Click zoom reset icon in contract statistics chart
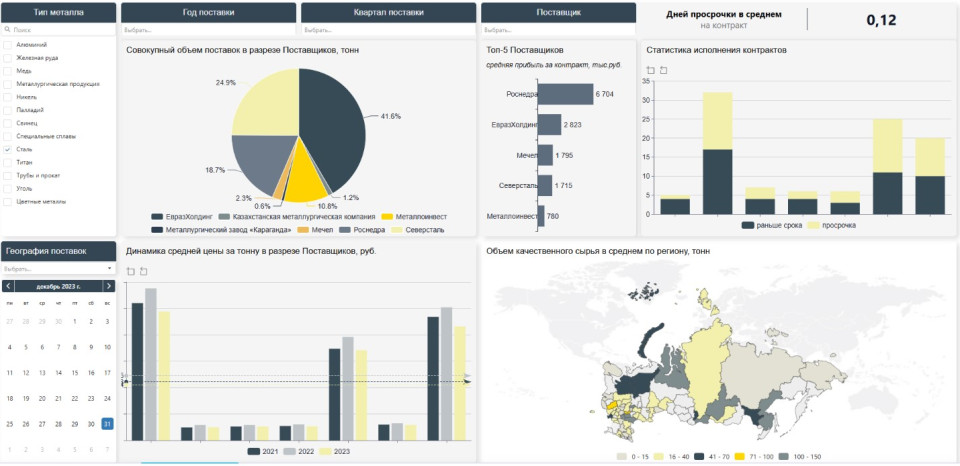The image size is (960, 466). pos(663,70)
